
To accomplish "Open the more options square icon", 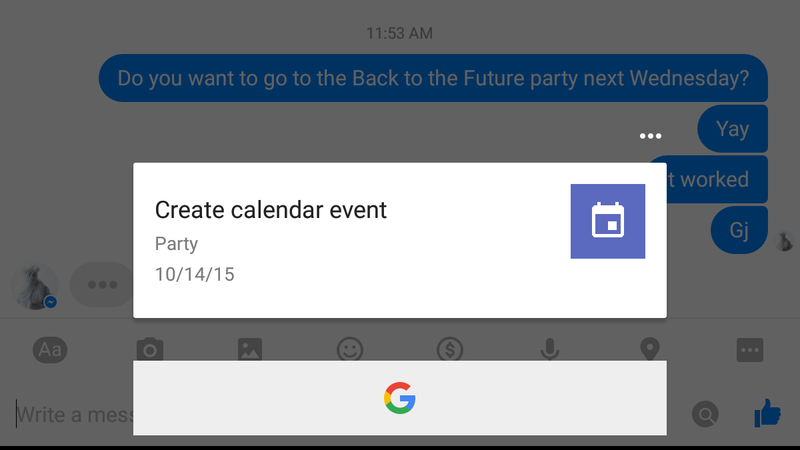I will click(750, 350).
